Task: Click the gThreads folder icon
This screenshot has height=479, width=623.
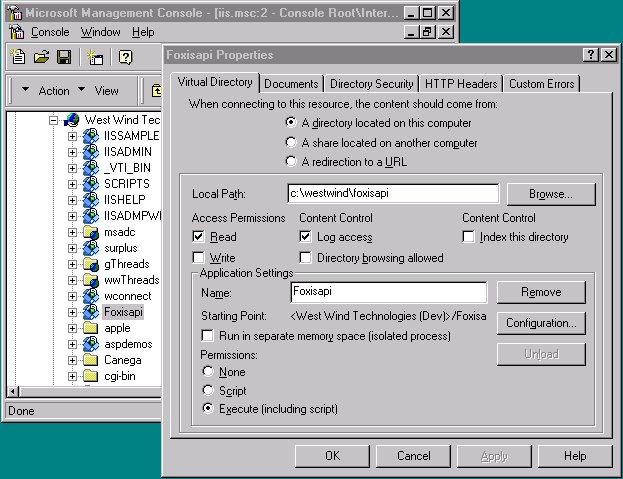Action: coord(91,264)
